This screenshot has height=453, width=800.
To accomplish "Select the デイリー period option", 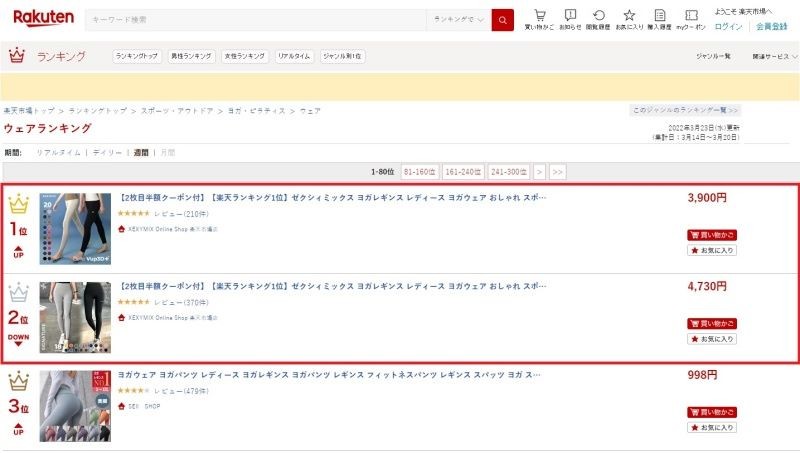I will coord(108,153).
